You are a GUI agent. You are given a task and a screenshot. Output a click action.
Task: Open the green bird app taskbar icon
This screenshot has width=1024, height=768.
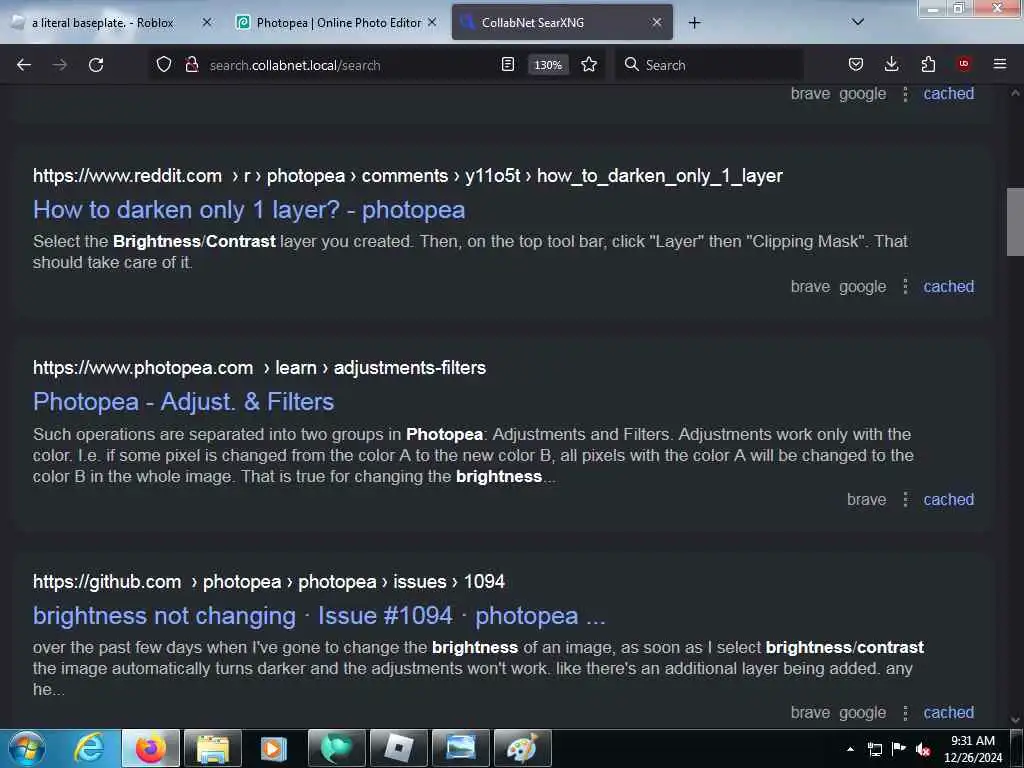click(x=337, y=748)
